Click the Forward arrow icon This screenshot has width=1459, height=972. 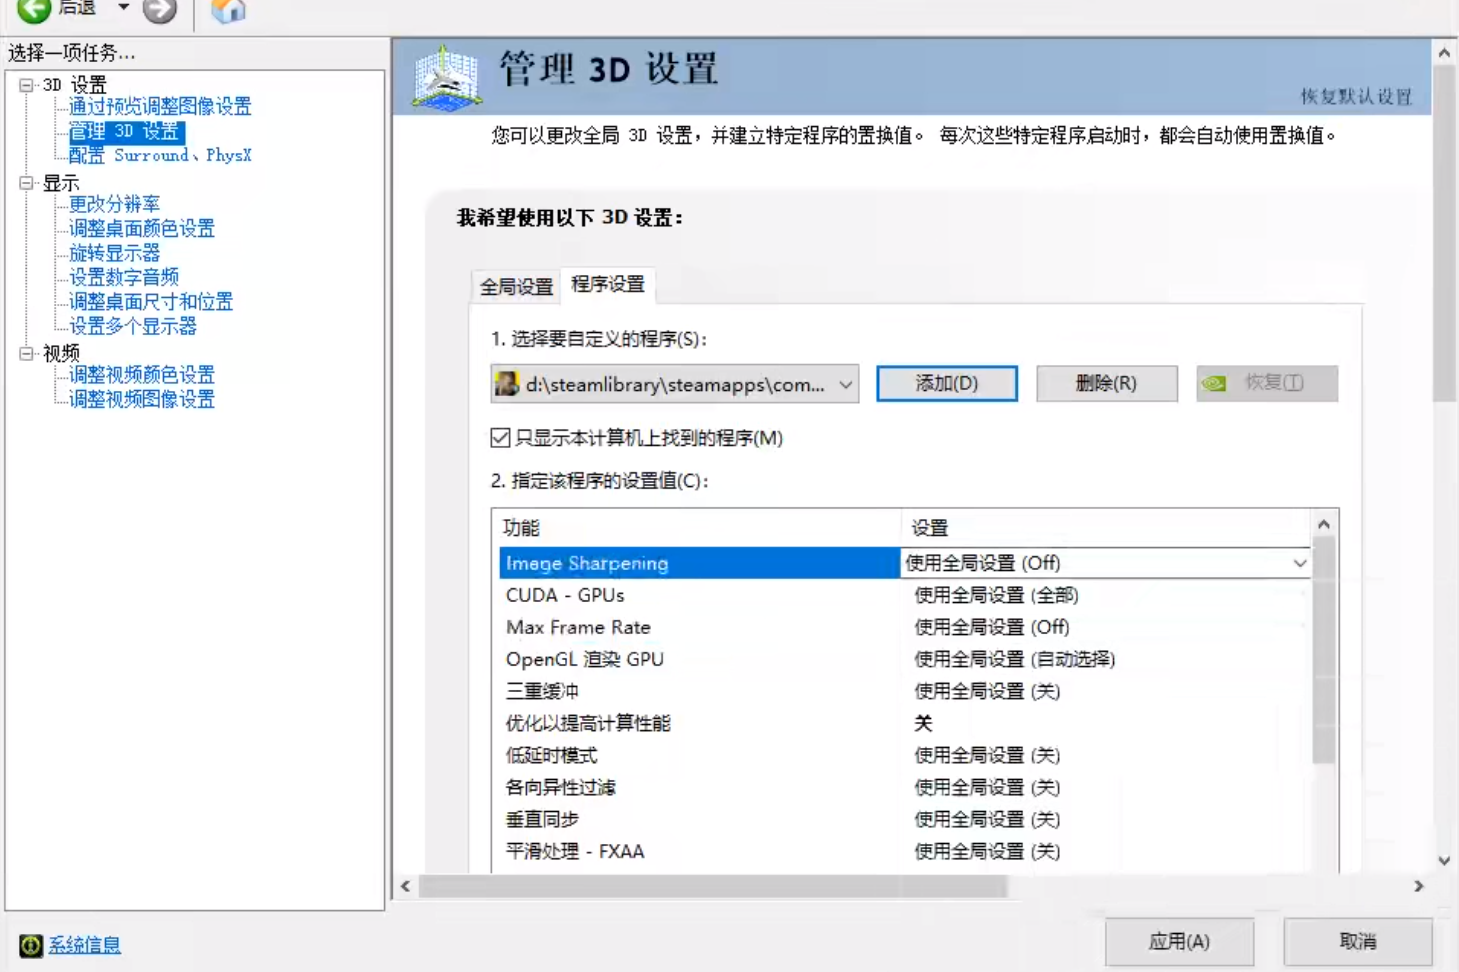point(159,10)
